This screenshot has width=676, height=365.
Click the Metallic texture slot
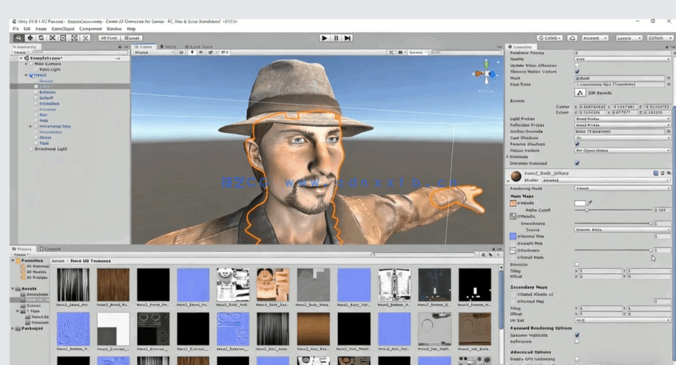[x=513, y=216]
